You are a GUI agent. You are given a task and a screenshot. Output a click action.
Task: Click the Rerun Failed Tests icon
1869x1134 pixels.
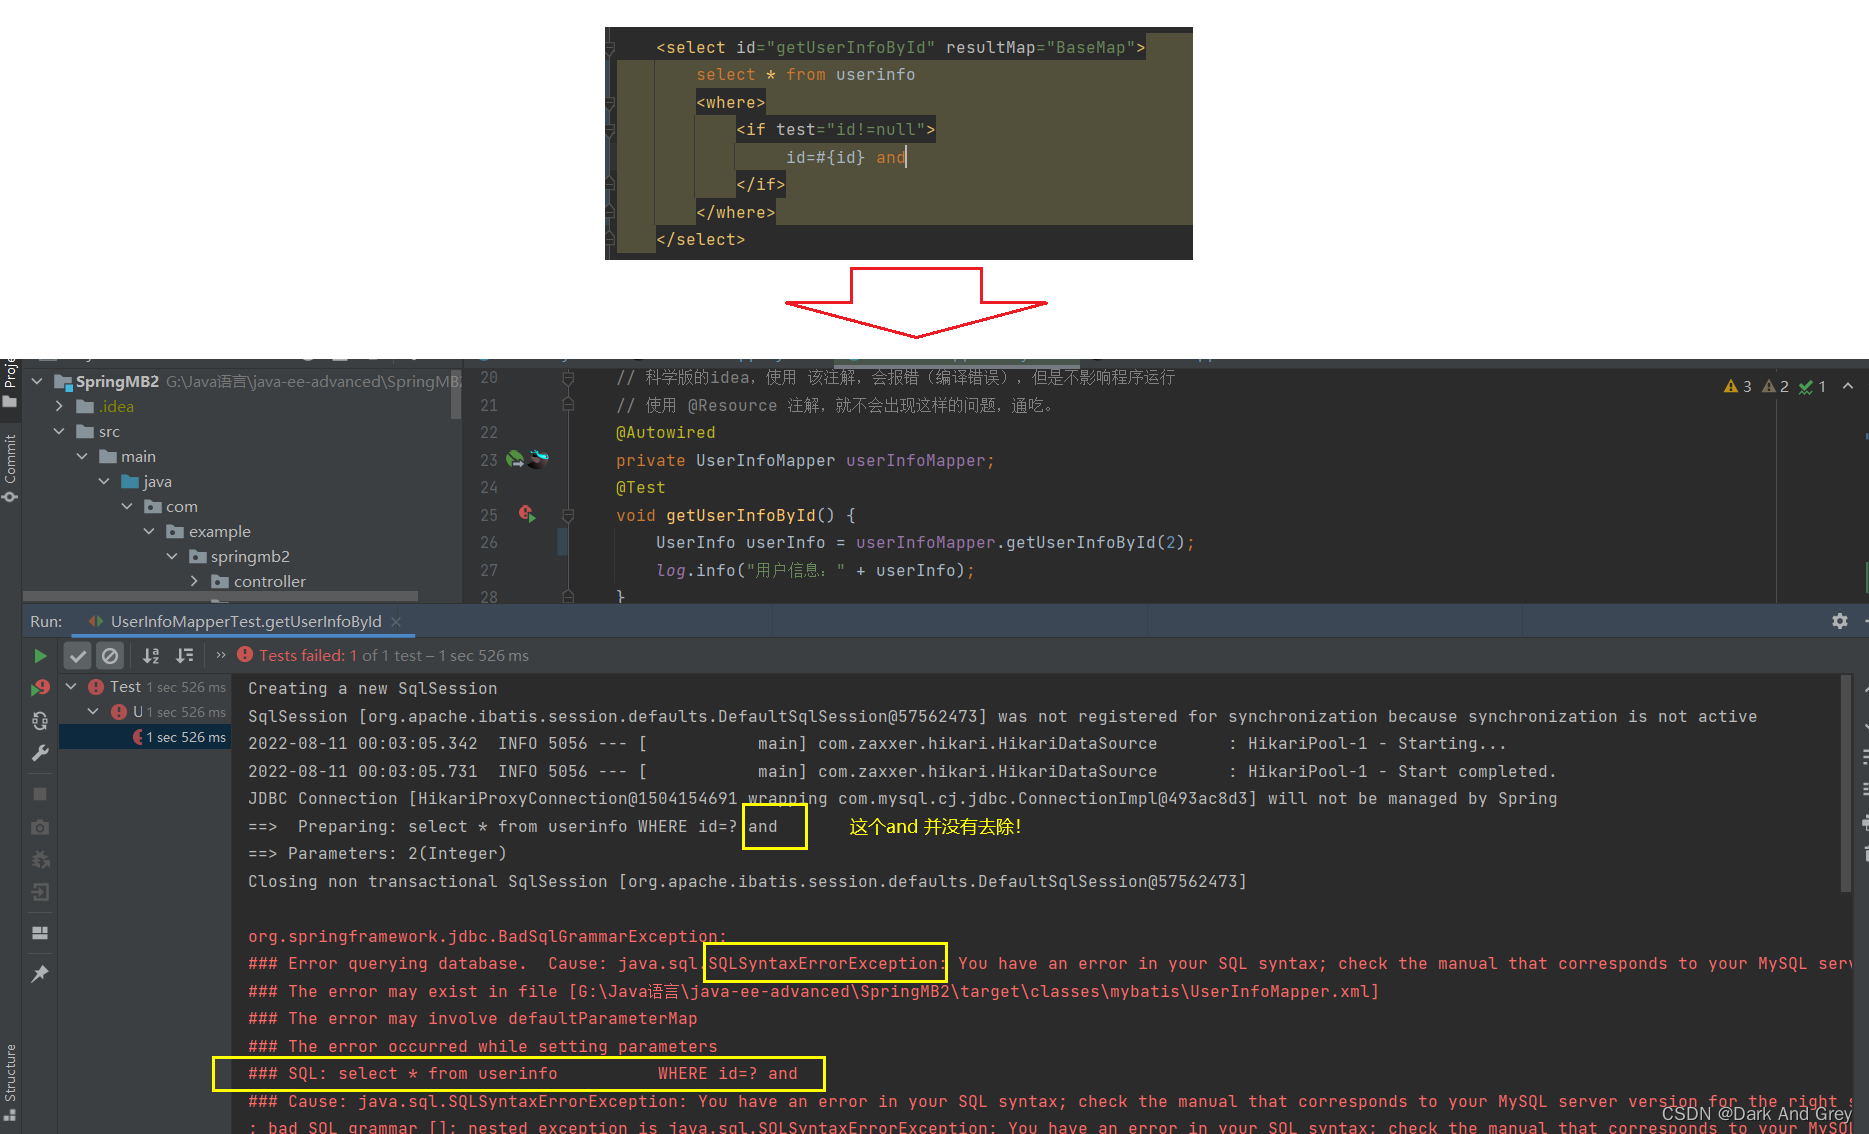pyautogui.click(x=40, y=688)
